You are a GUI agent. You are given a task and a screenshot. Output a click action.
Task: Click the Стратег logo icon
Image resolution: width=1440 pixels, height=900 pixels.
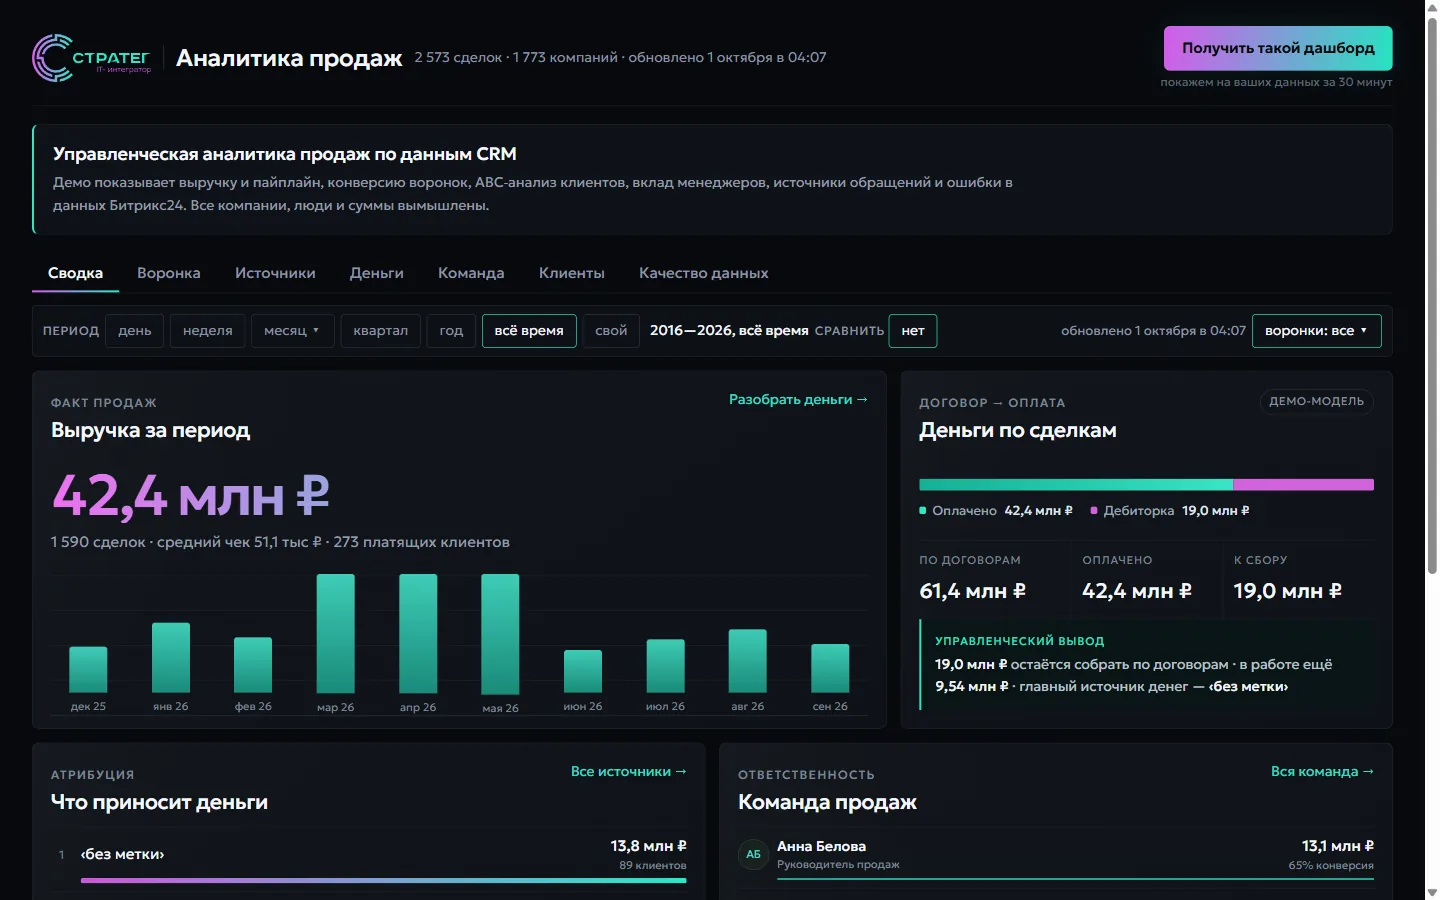click(x=52, y=58)
